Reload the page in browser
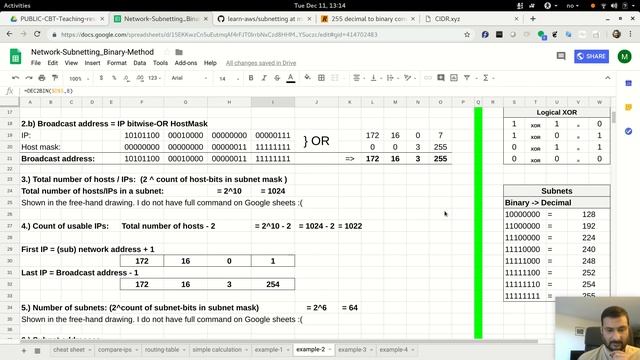Screen dimensions: 640x360 37,34
